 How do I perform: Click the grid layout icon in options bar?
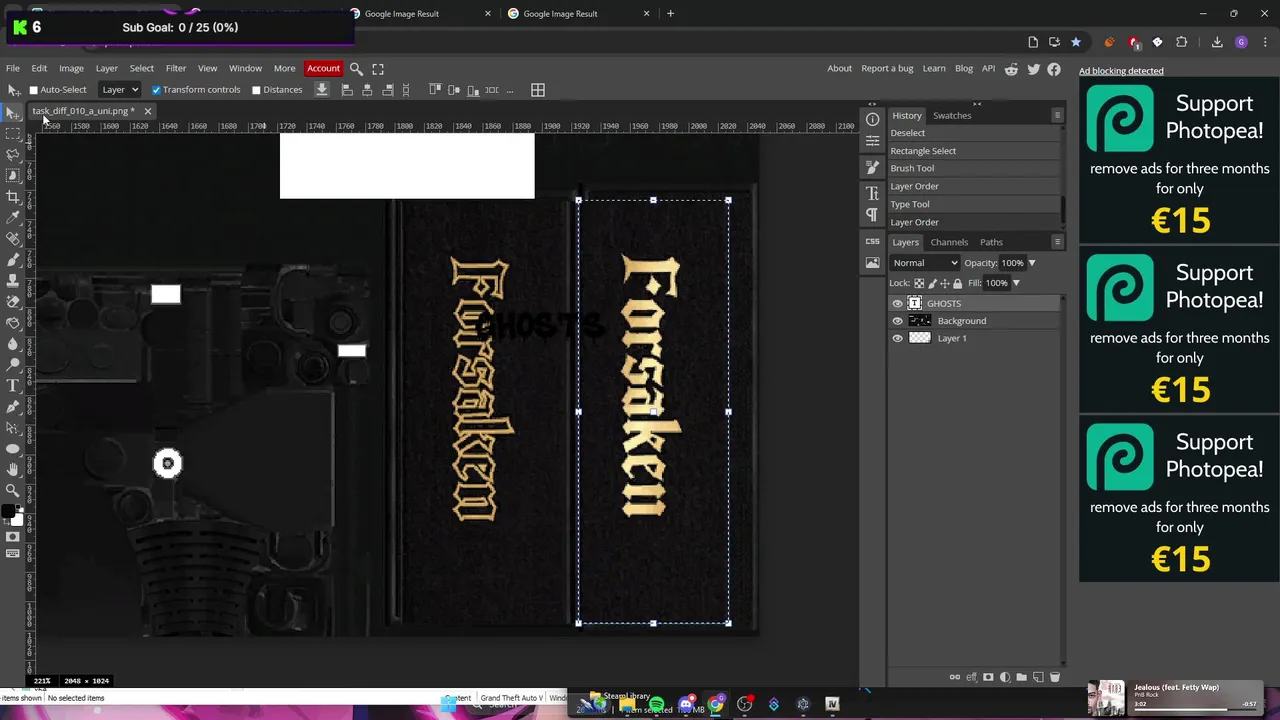click(x=538, y=90)
